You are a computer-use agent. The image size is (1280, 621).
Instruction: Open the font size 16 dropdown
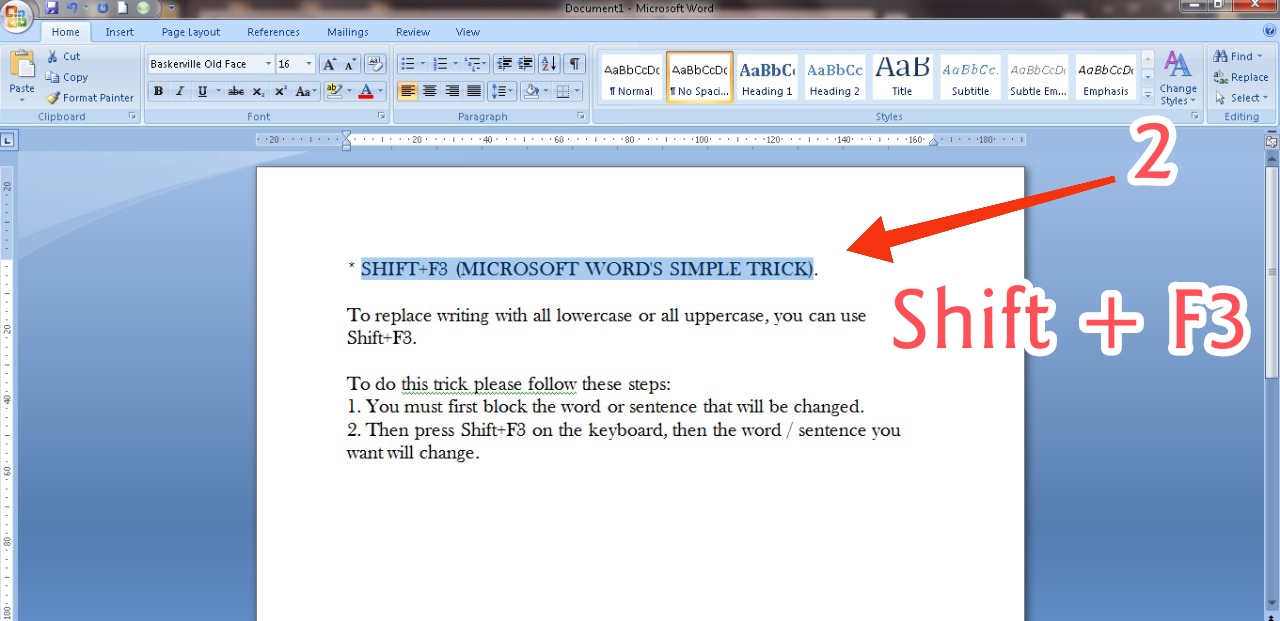pos(308,64)
